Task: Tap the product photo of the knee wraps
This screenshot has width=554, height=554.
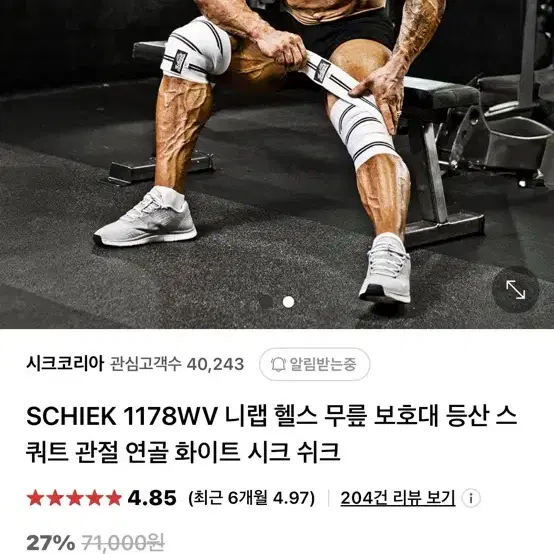Action: pos(277,164)
